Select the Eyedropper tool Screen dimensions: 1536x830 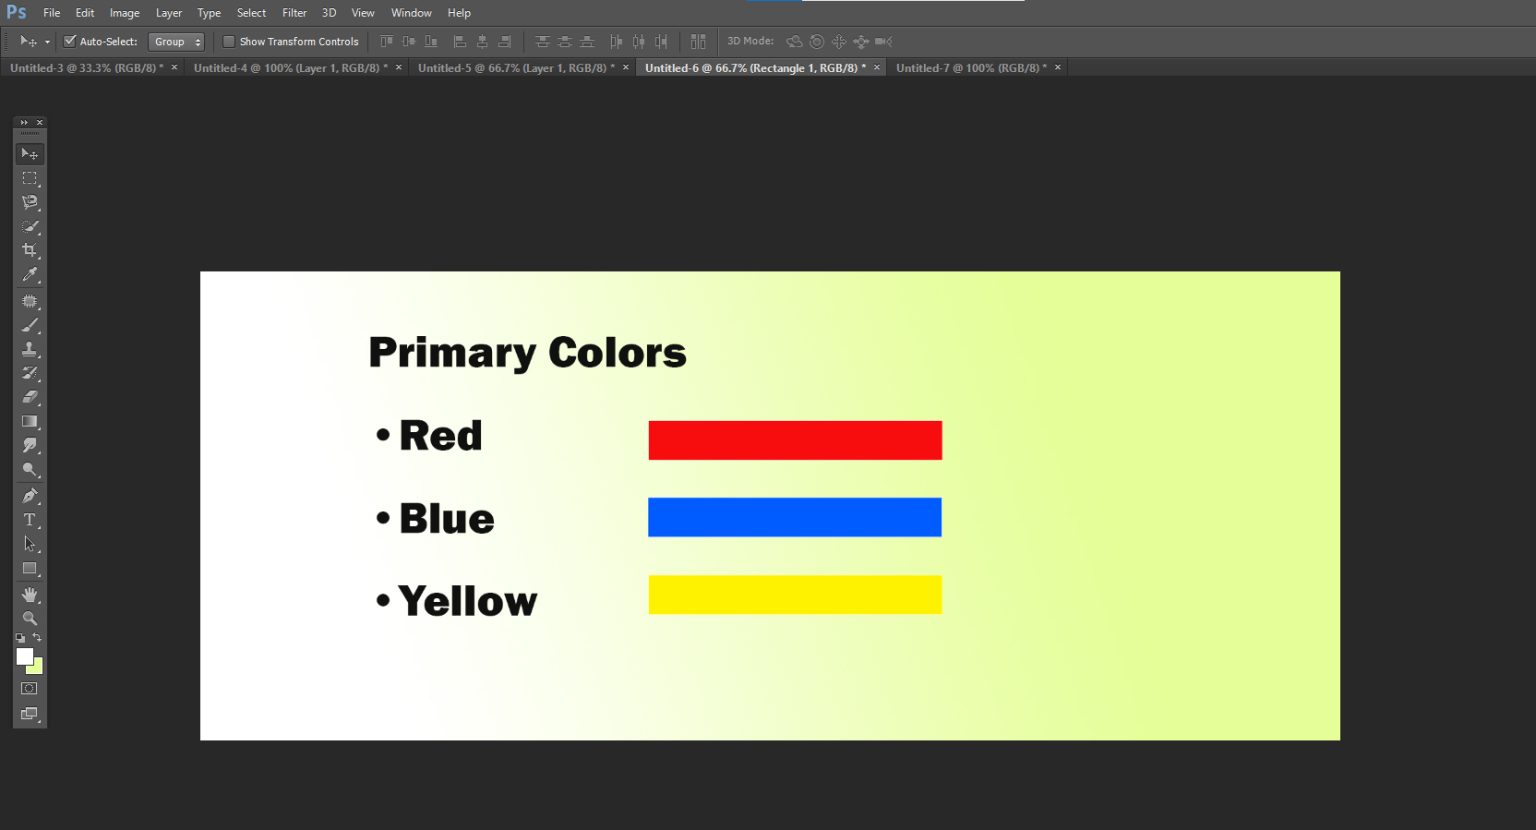click(x=30, y=275)
